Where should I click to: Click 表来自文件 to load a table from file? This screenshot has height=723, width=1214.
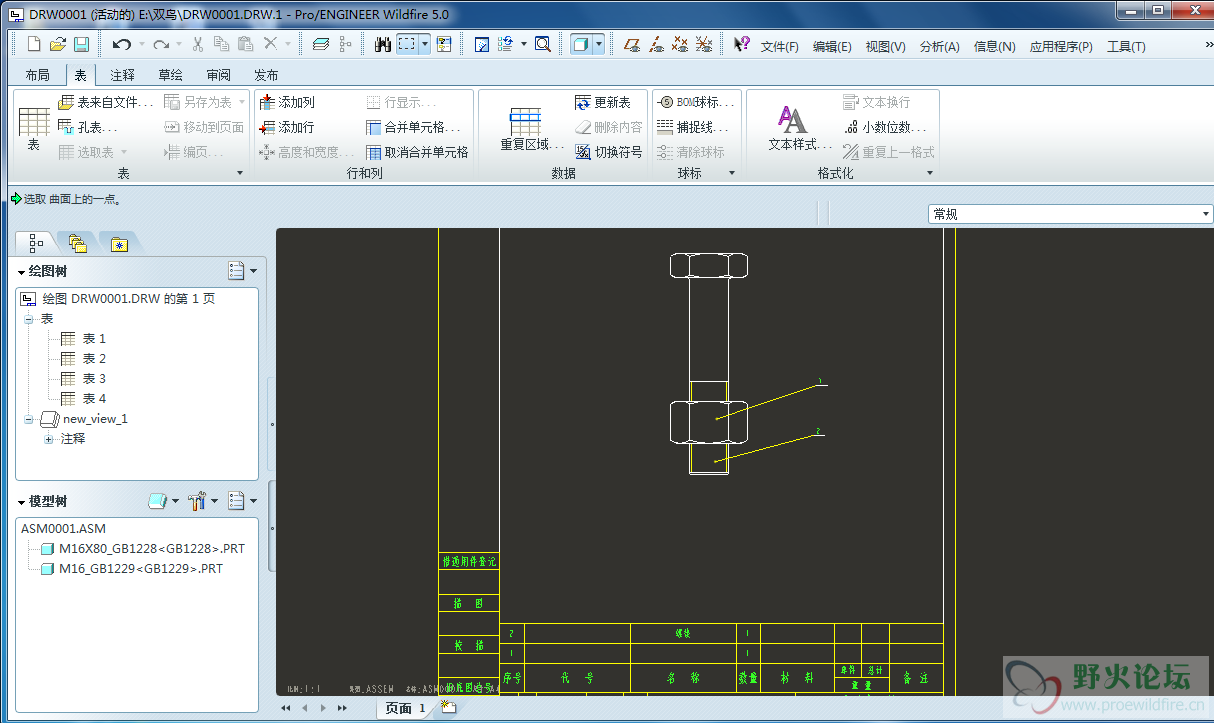pos(106,102)
